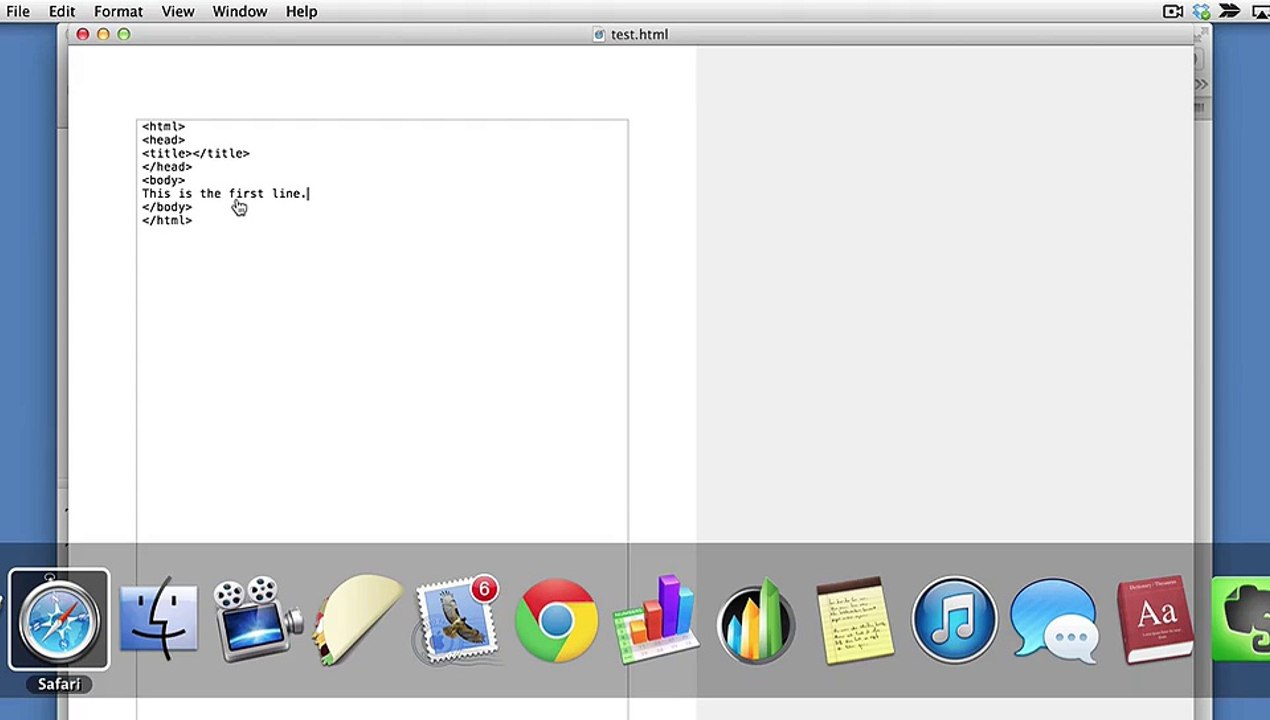Click the double-arrow menu bar icon
Screen dimensions: 1270x720
click(1230, 11)
